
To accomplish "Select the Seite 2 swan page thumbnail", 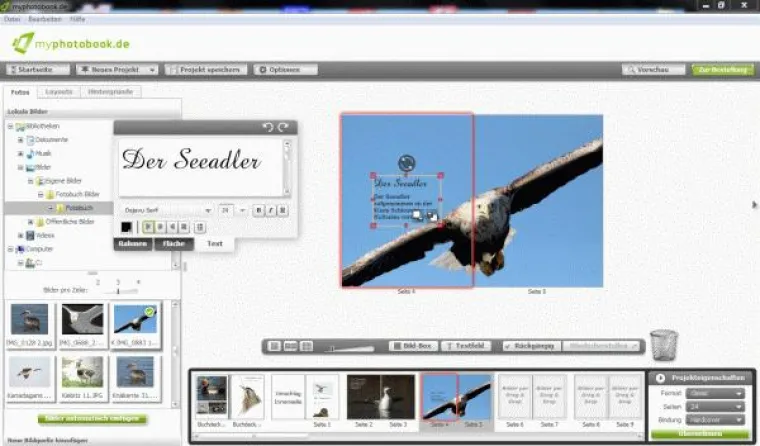I will tap(363, 398).
